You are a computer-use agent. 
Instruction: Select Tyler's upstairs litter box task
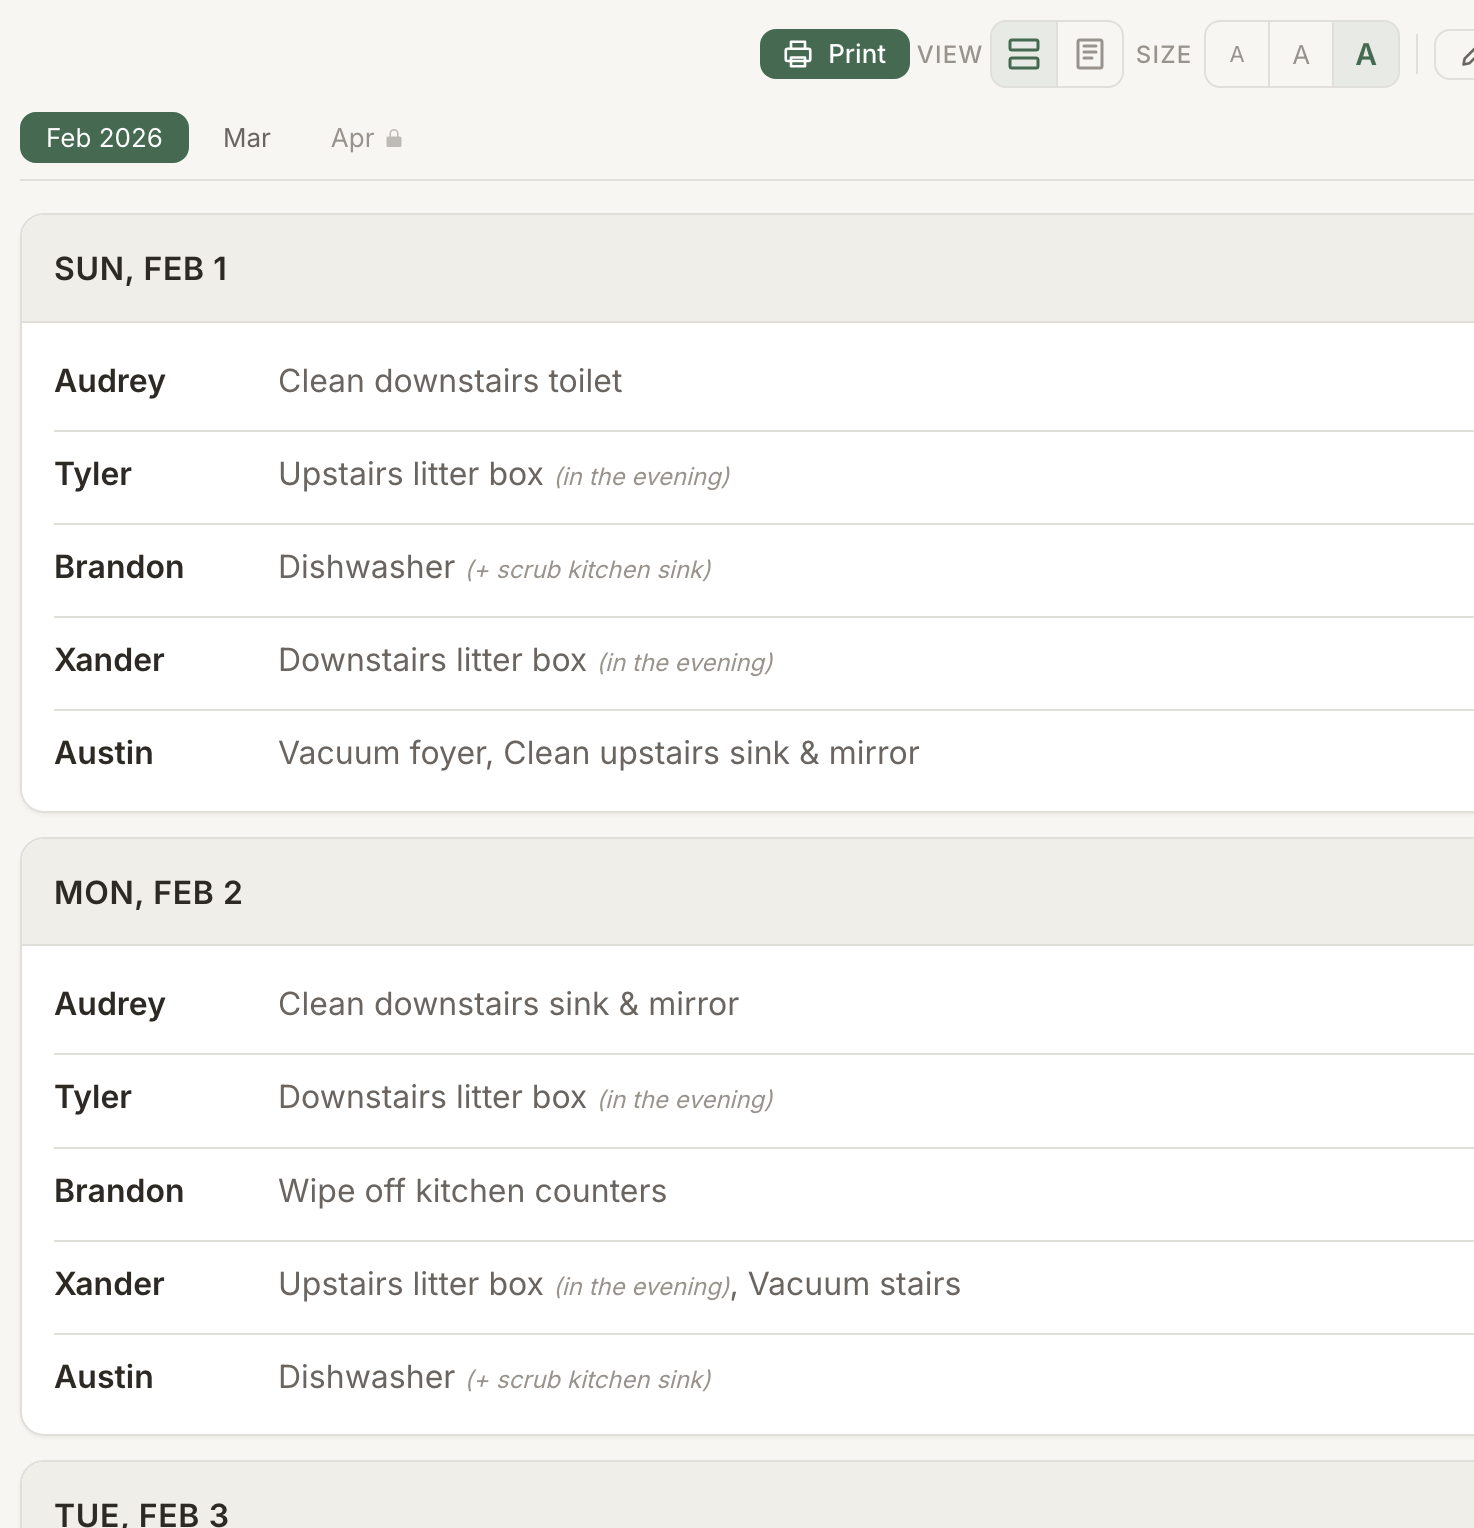[x=412, y=473]
